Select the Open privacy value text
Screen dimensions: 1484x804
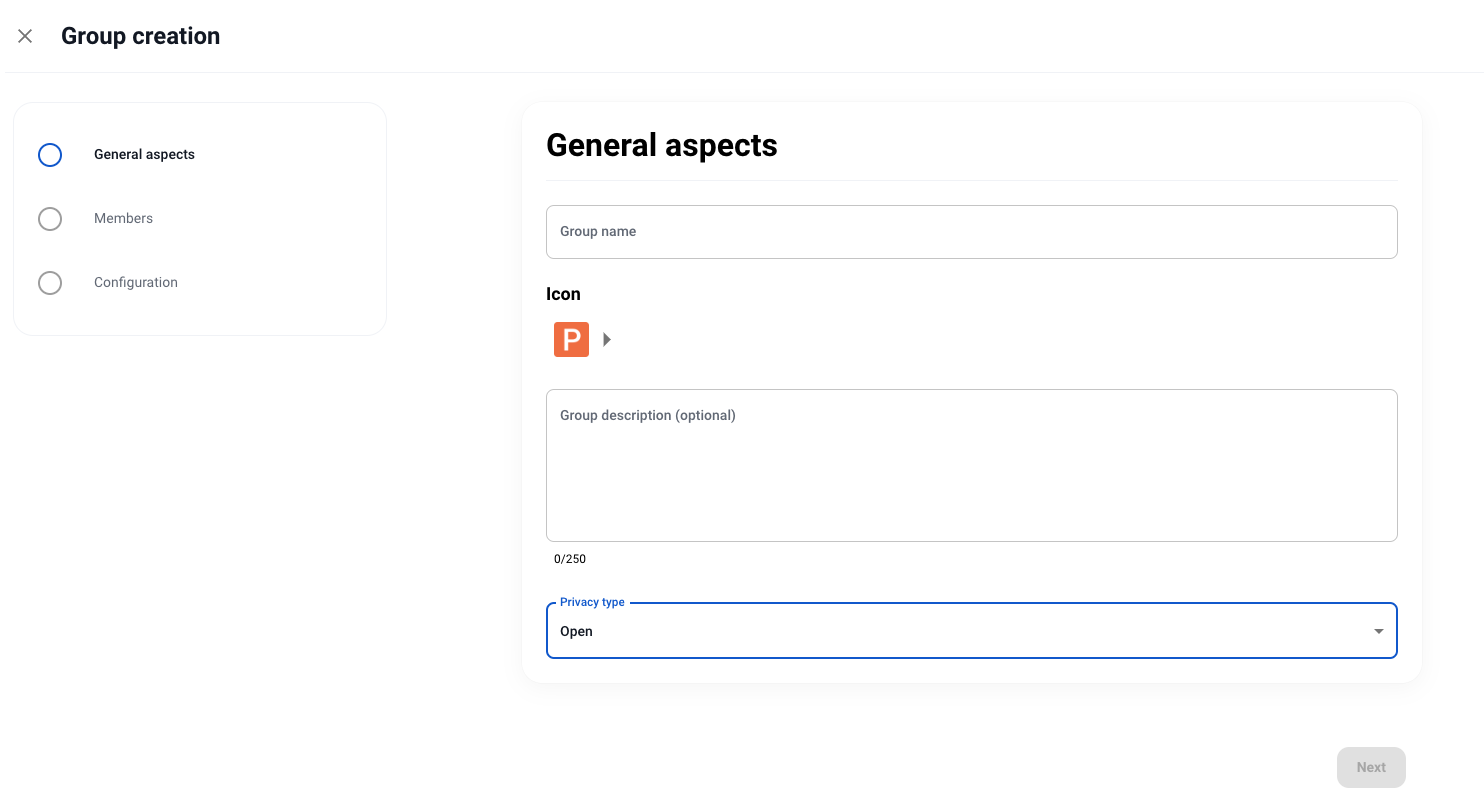[x=576, y=631]
